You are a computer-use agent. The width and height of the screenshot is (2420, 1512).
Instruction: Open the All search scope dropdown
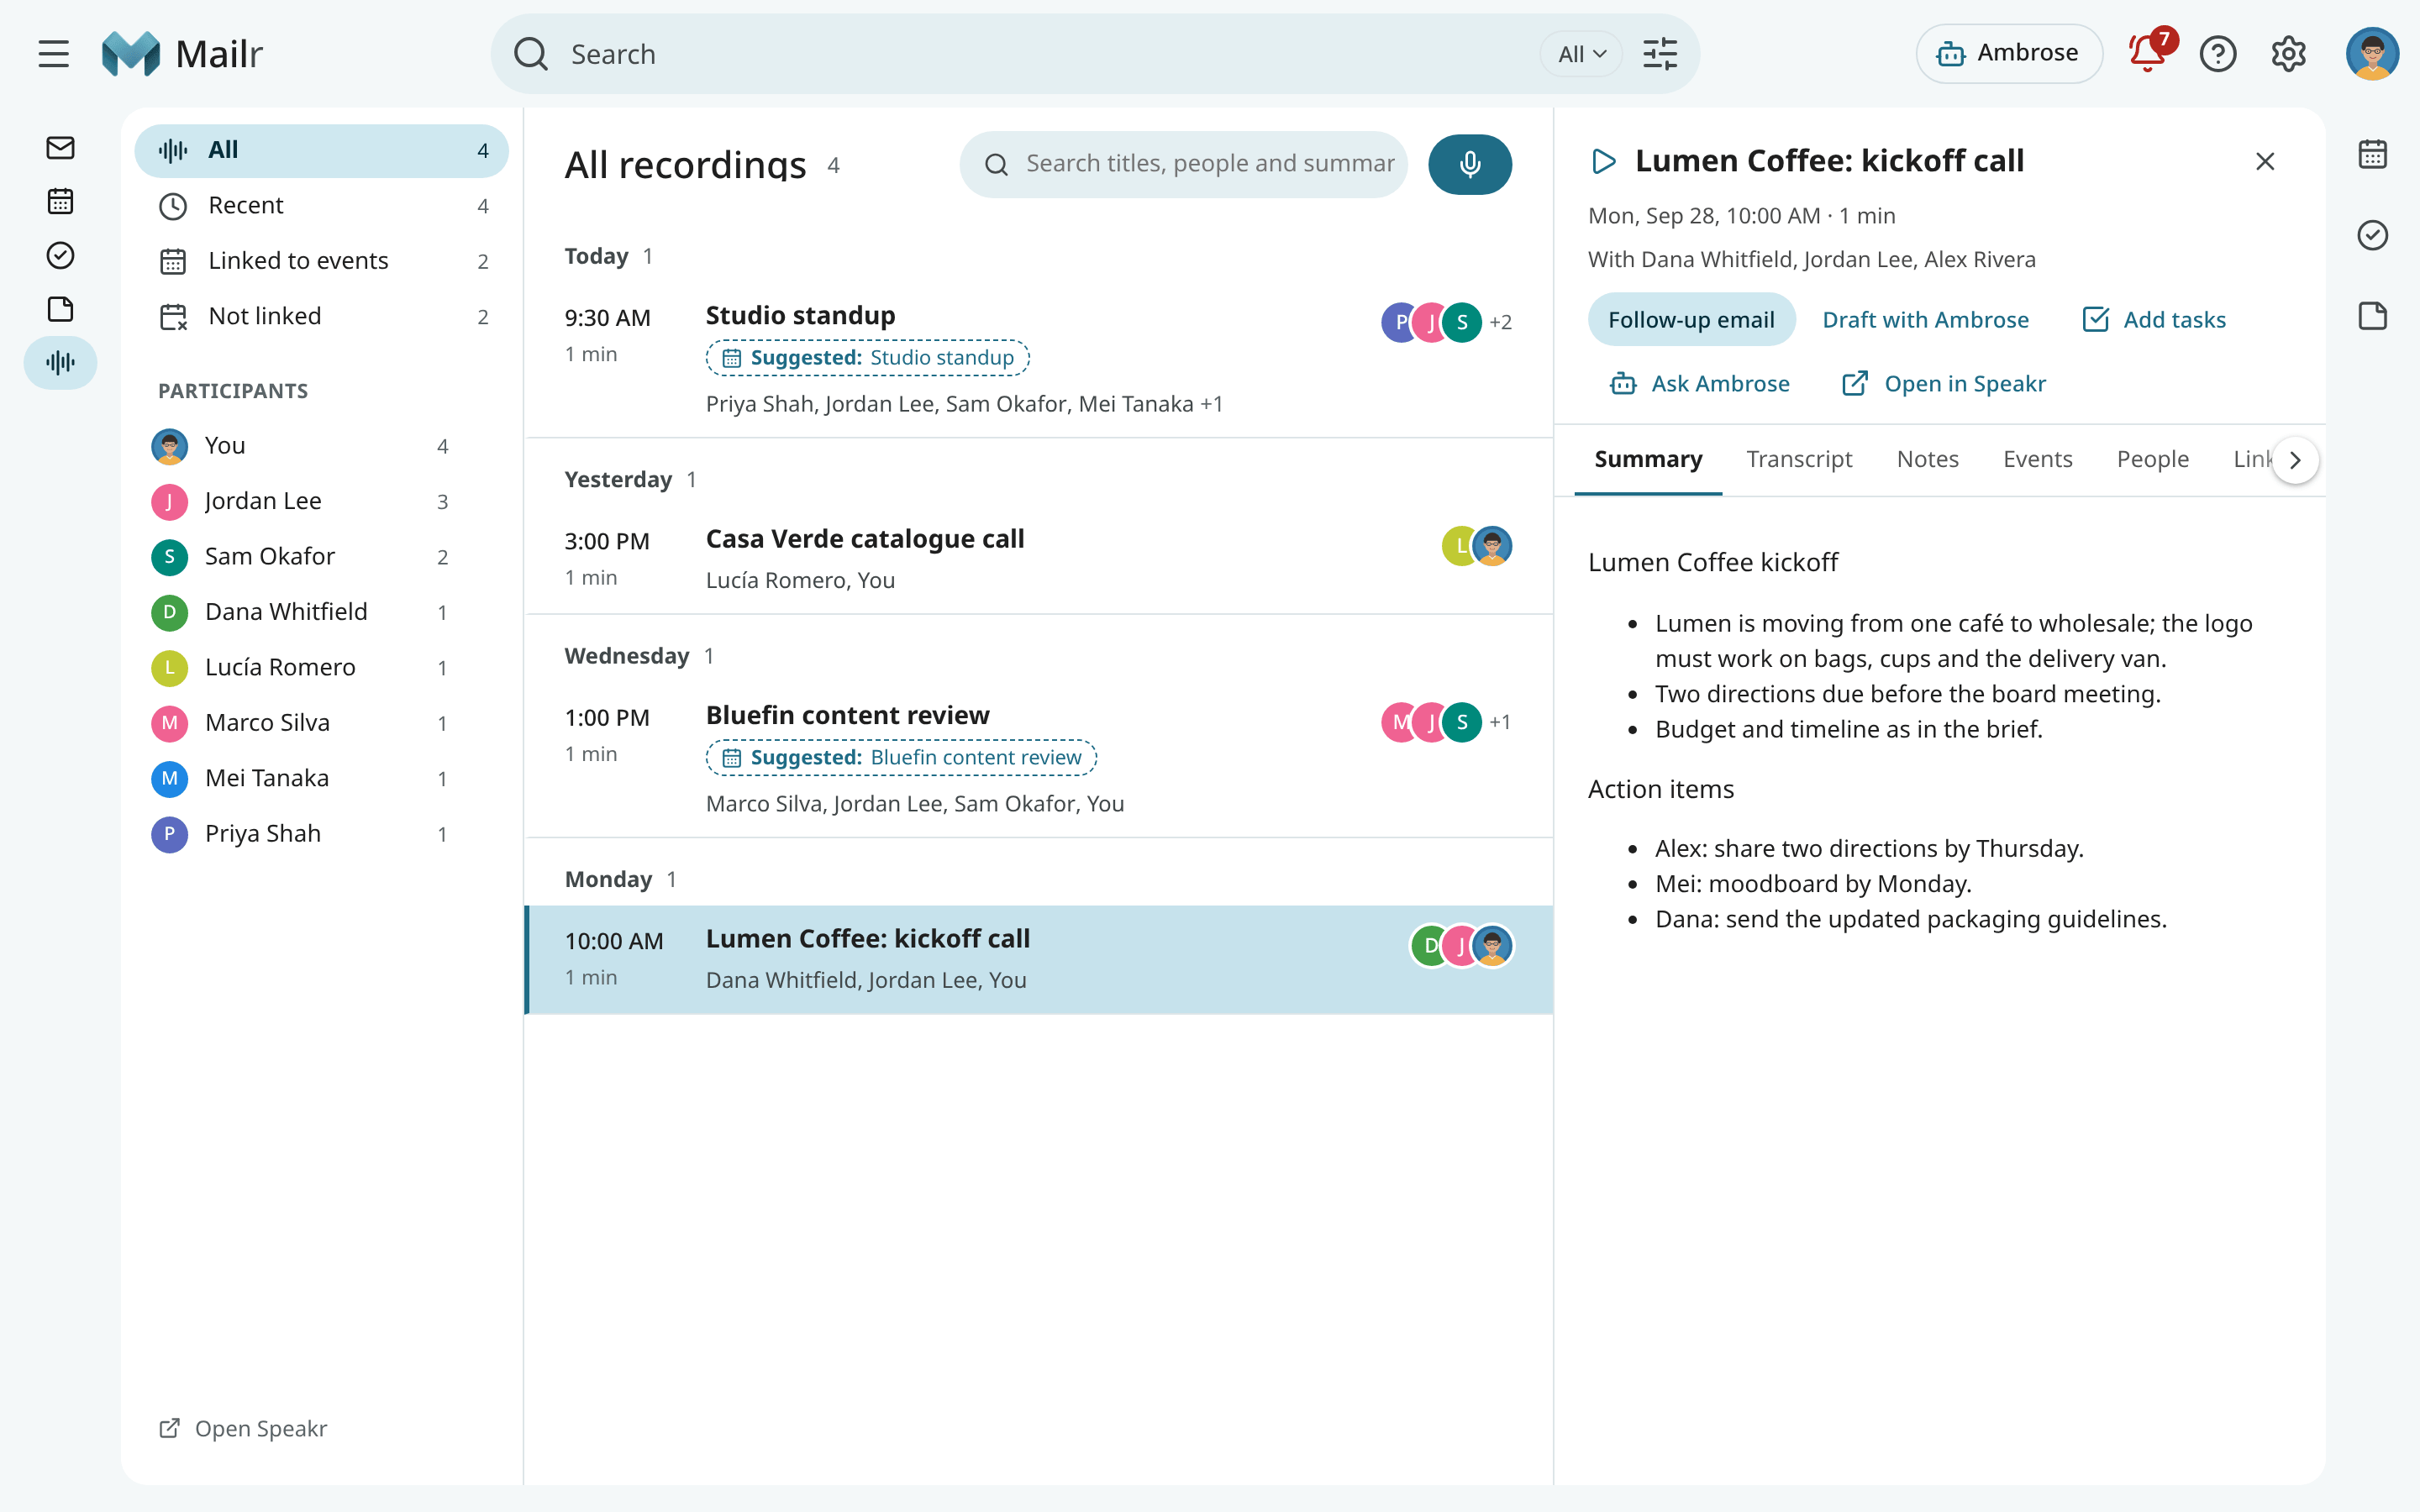(x=1581, y=54)
